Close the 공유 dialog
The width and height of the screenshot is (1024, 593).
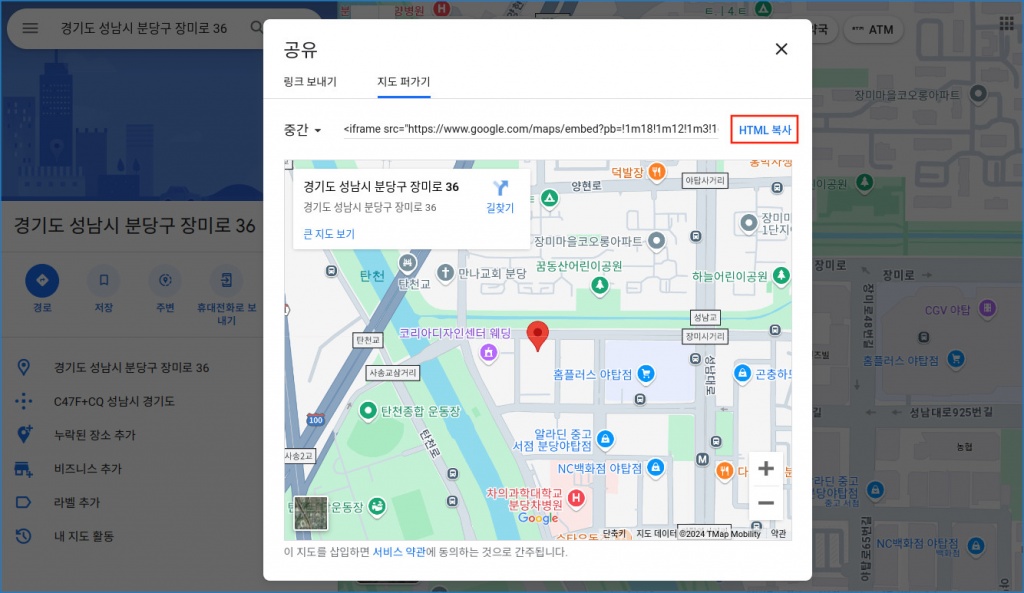click(781, 49)
